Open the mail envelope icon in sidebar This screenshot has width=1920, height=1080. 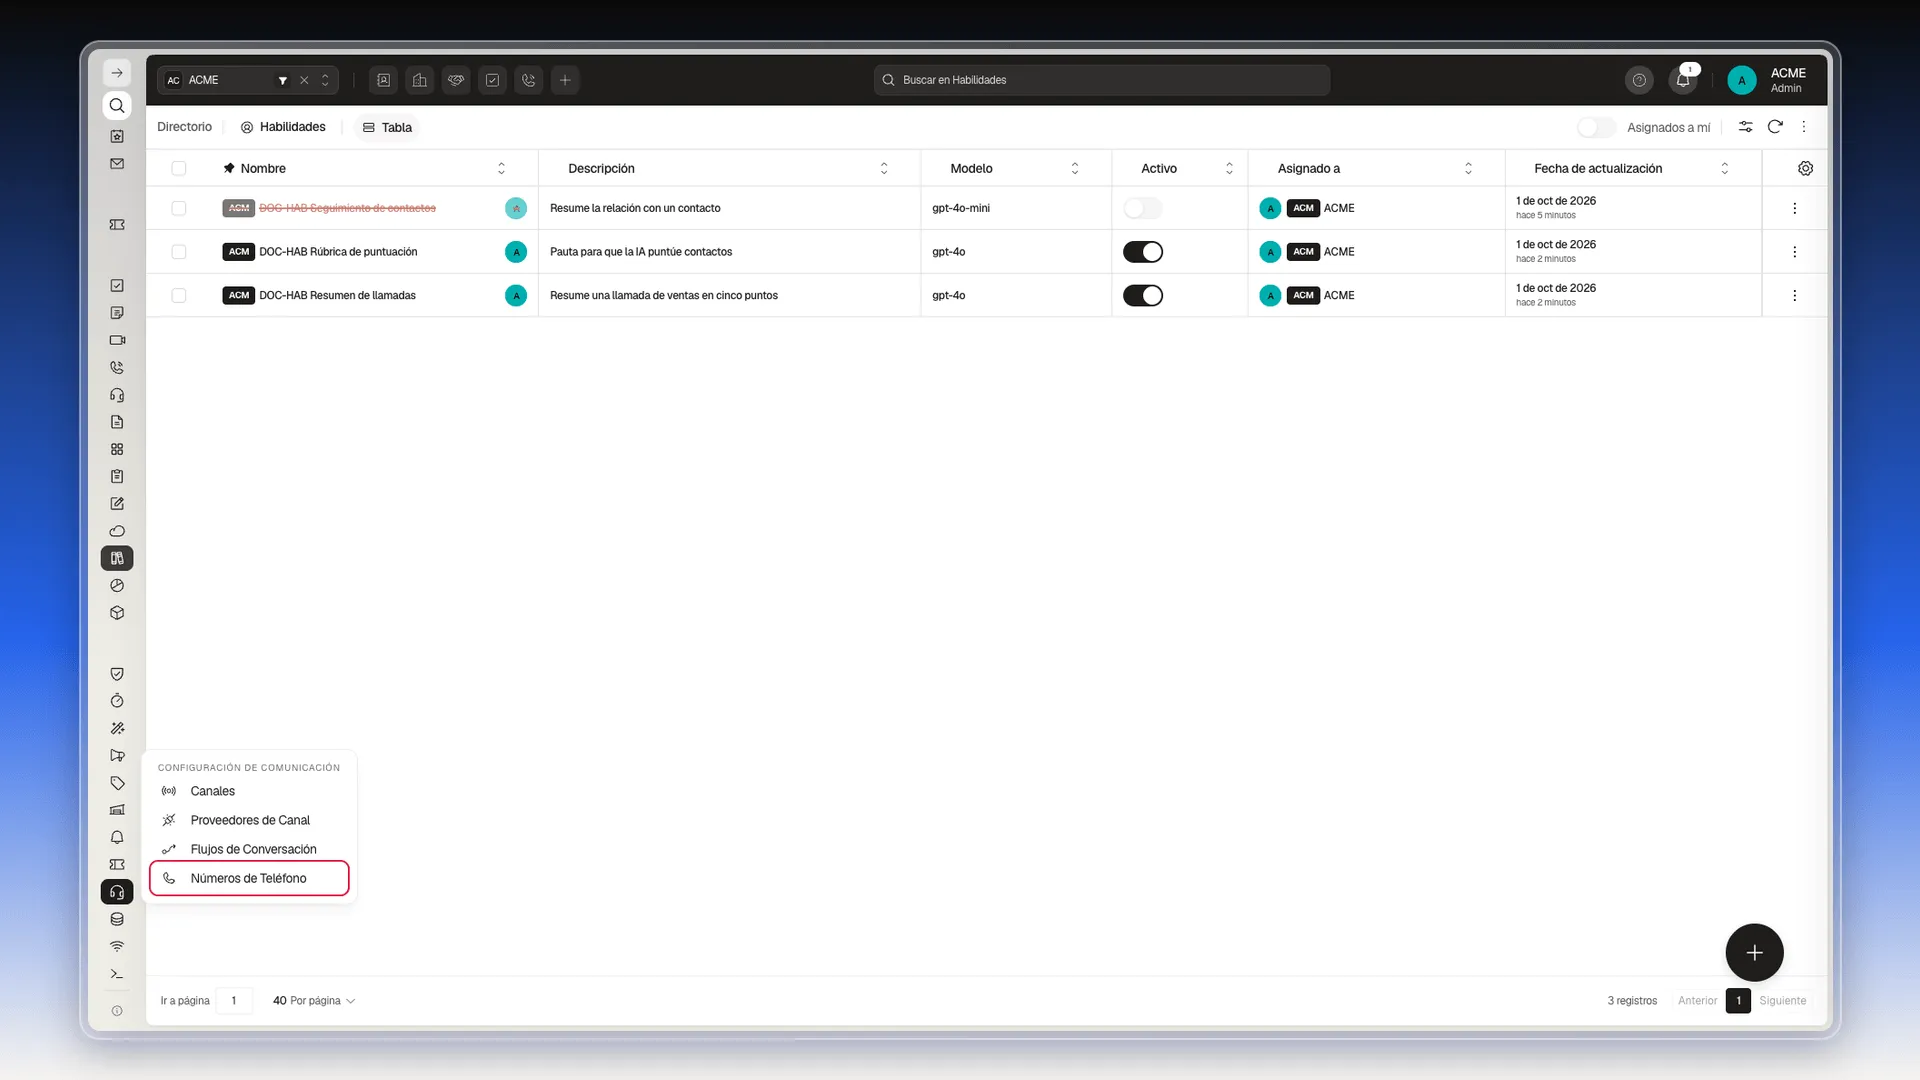[x=117, y=163]
